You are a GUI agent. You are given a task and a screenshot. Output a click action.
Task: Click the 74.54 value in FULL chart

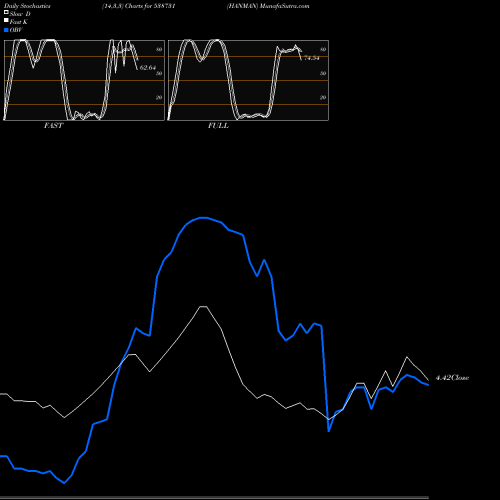pyautogui.click(x=312, y=58)
